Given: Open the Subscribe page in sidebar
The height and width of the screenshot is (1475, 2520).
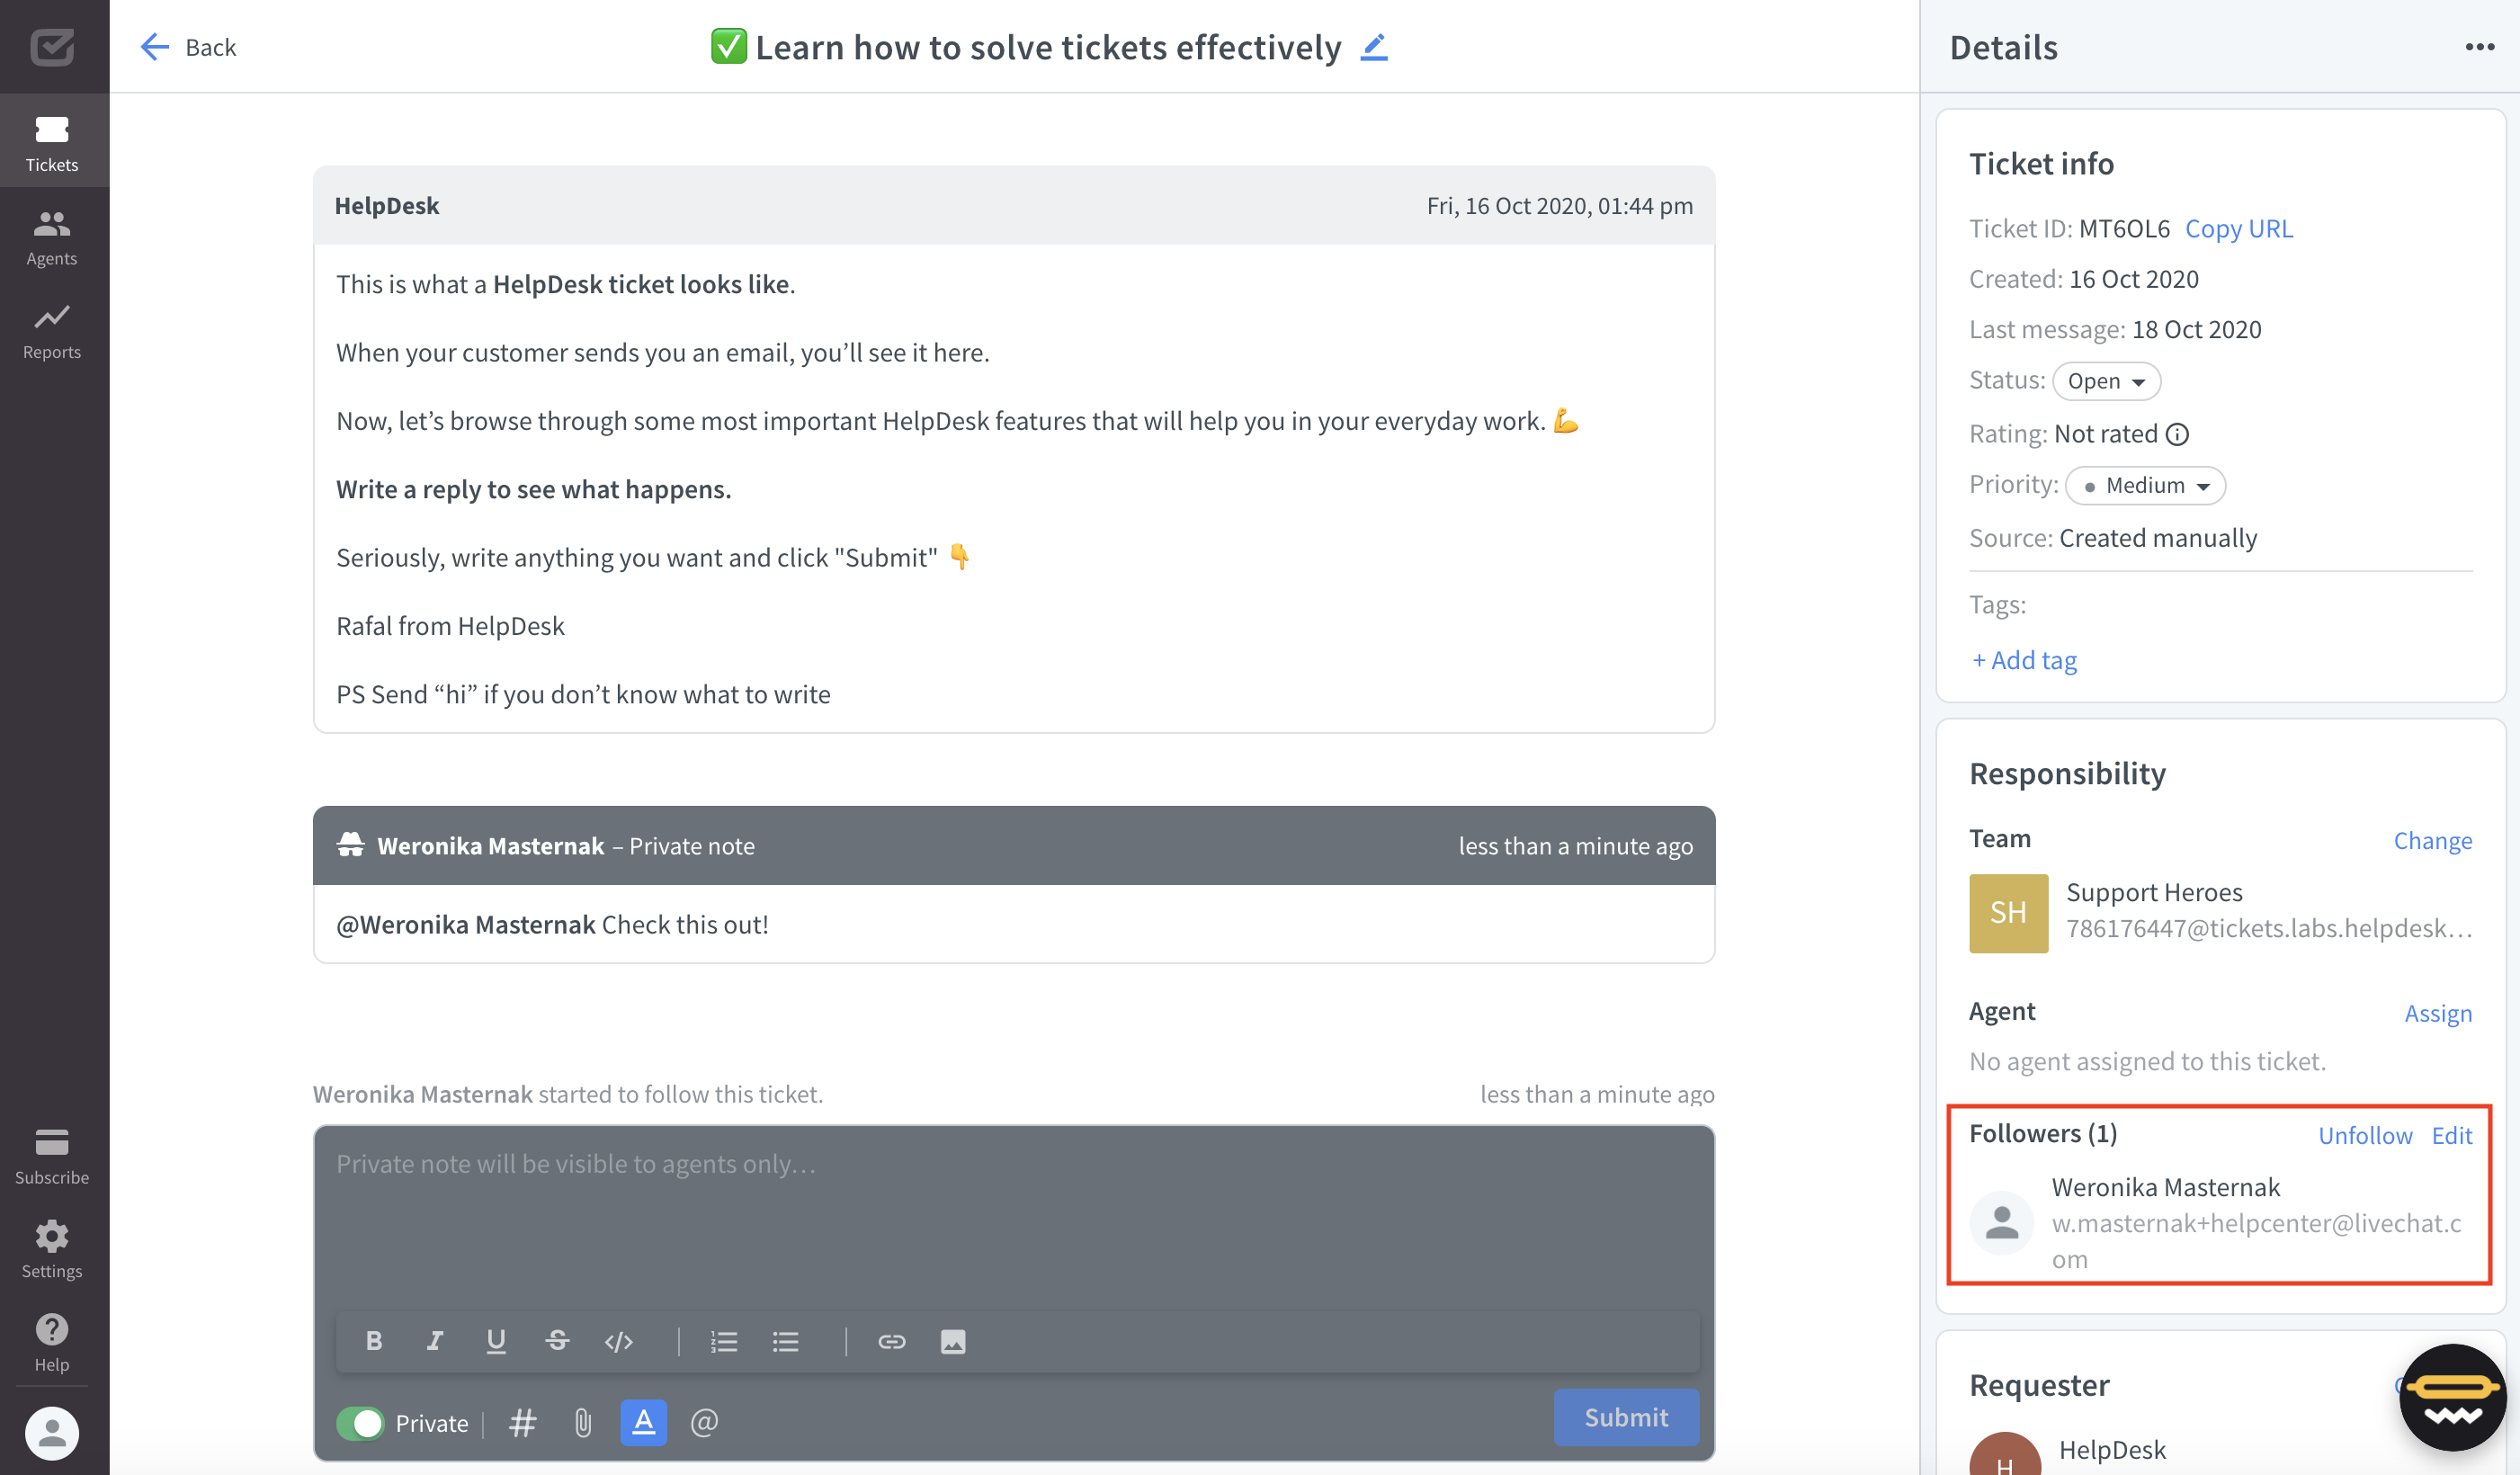Looking at the screenshot, I should (x=52, y=1156).
